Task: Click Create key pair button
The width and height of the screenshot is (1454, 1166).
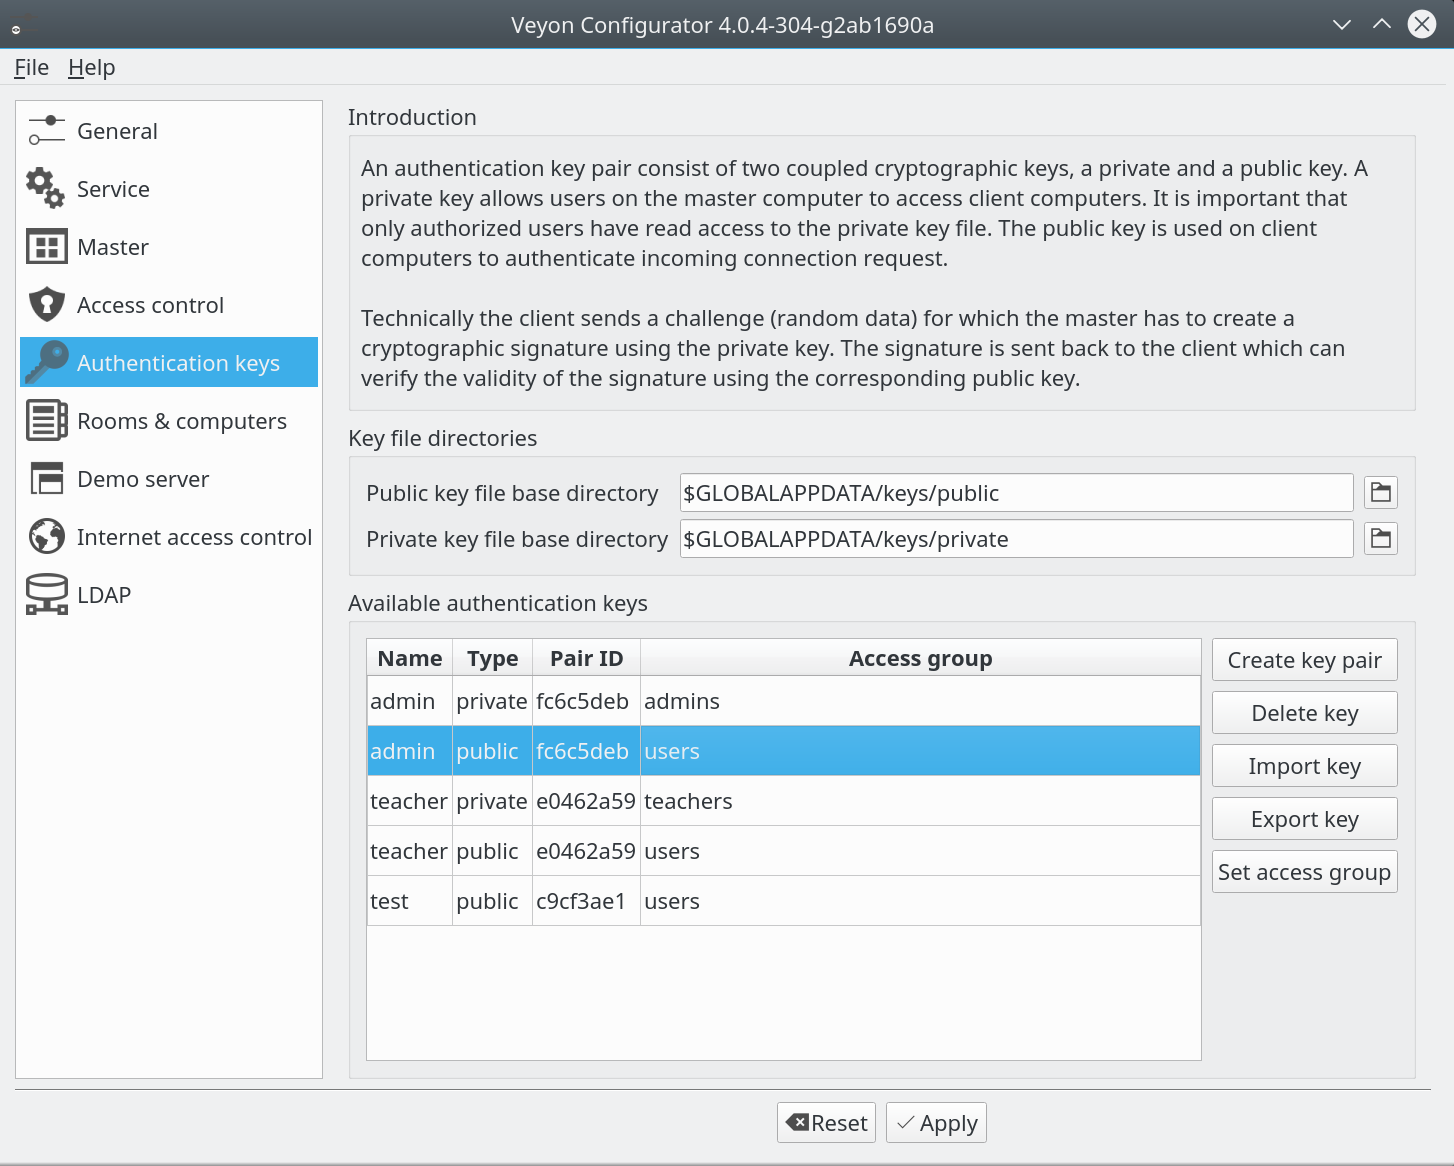Action: (x=1304, y=660)
